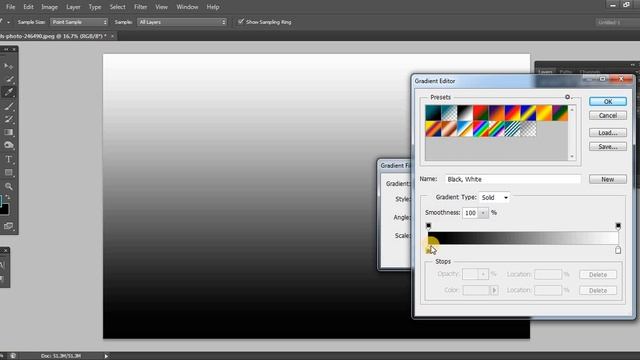
Task: Click the gradient preview bar
Action: coord(523,238)
